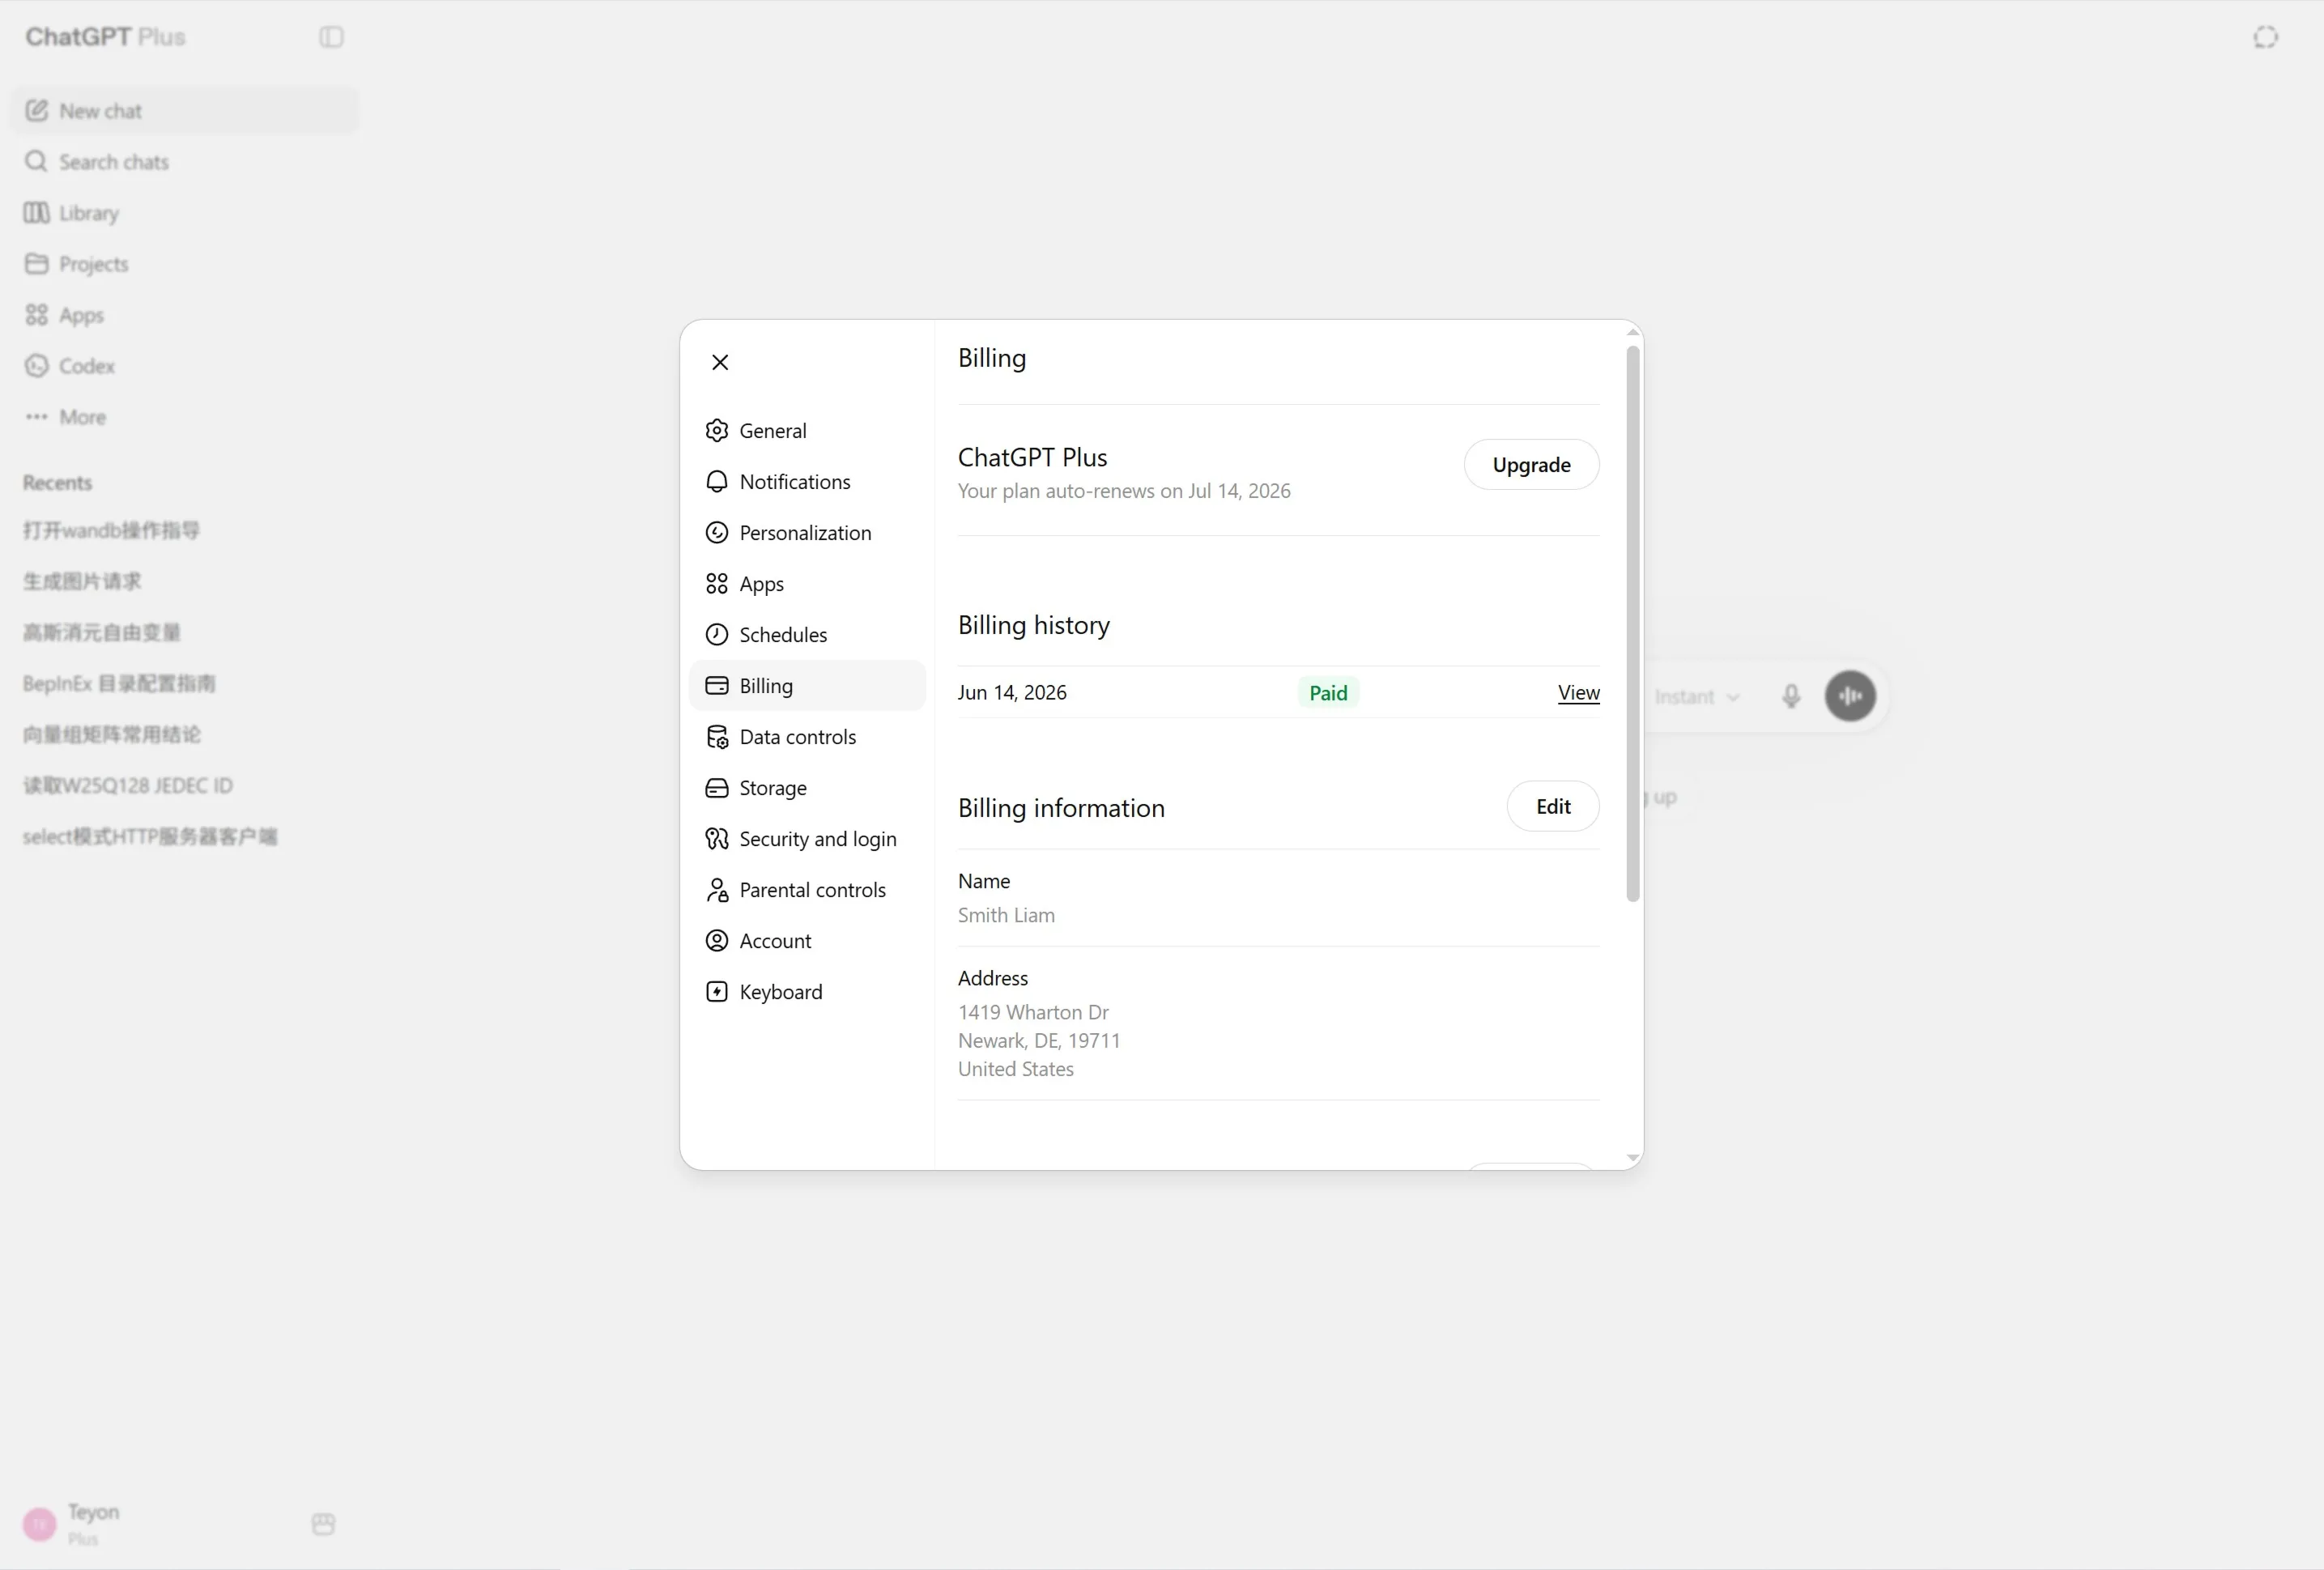Image resolution: width=2324 pixels, height=1570 pixels.
Task: Click the General gear icon
Action: 717,431
